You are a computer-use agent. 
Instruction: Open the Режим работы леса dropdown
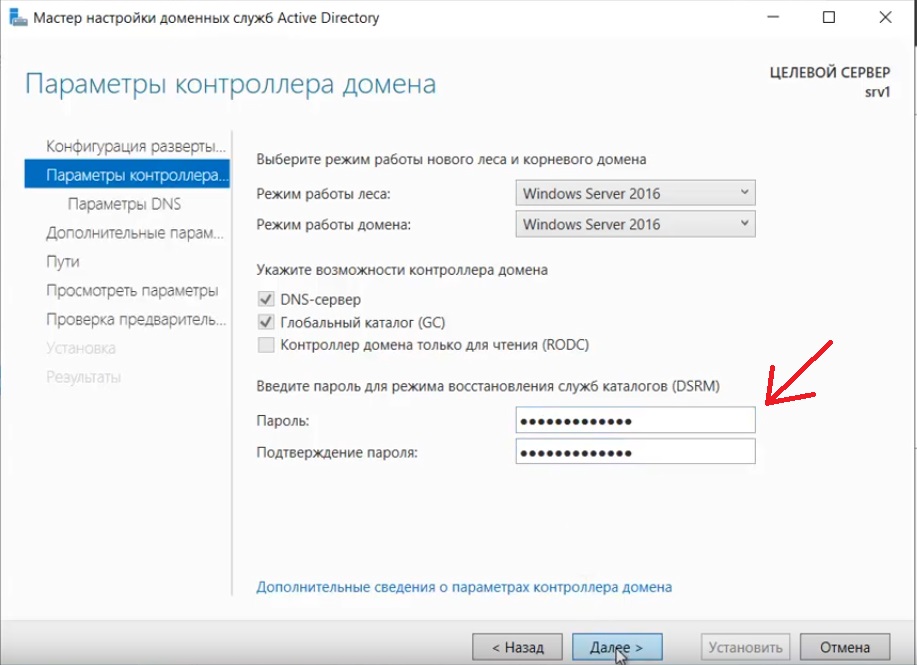[635, 193]
